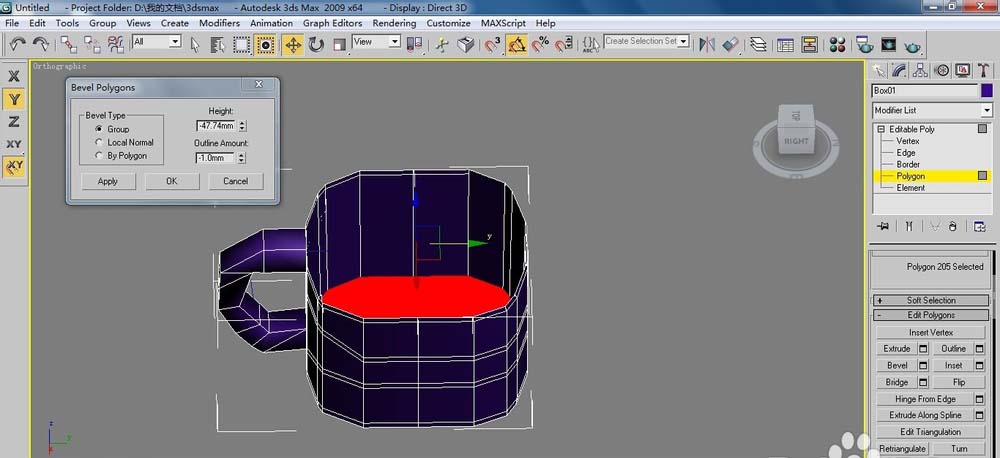Toggle Pin Stack below modifier list
Image resolution: width=1000 pixels, height=458 pixels.
[883, 226]
